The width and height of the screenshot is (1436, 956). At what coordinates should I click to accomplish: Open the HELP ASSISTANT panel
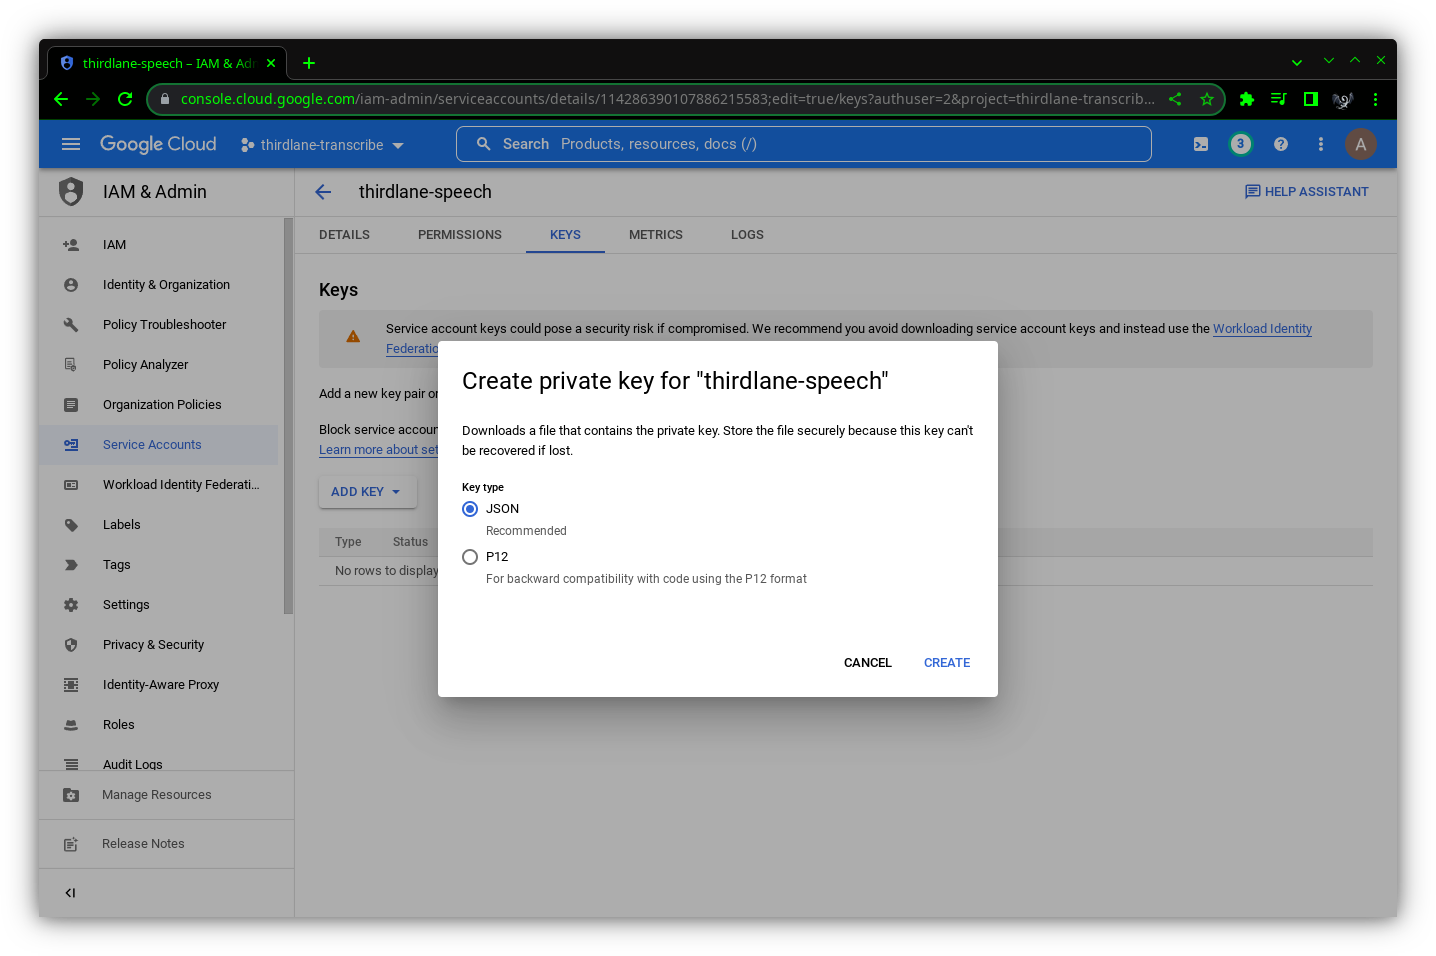pyautogui.click(x=1306, y=192)
